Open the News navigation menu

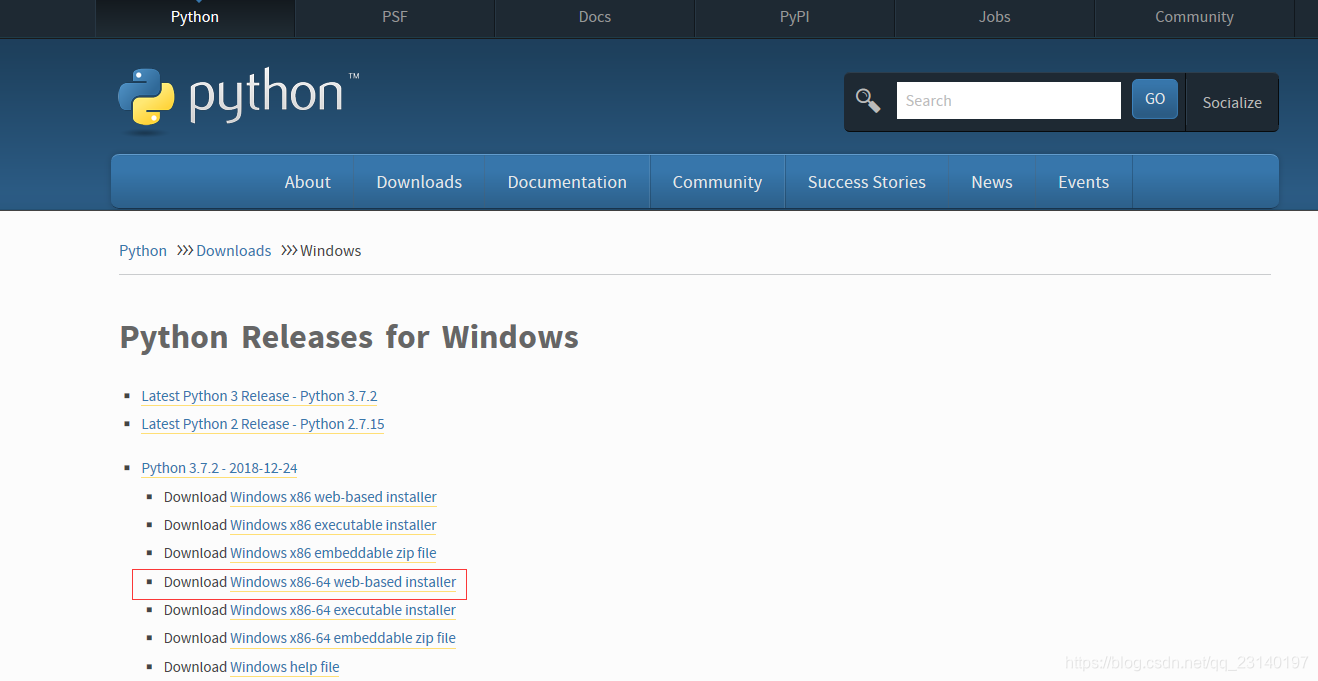click(992, 182)
